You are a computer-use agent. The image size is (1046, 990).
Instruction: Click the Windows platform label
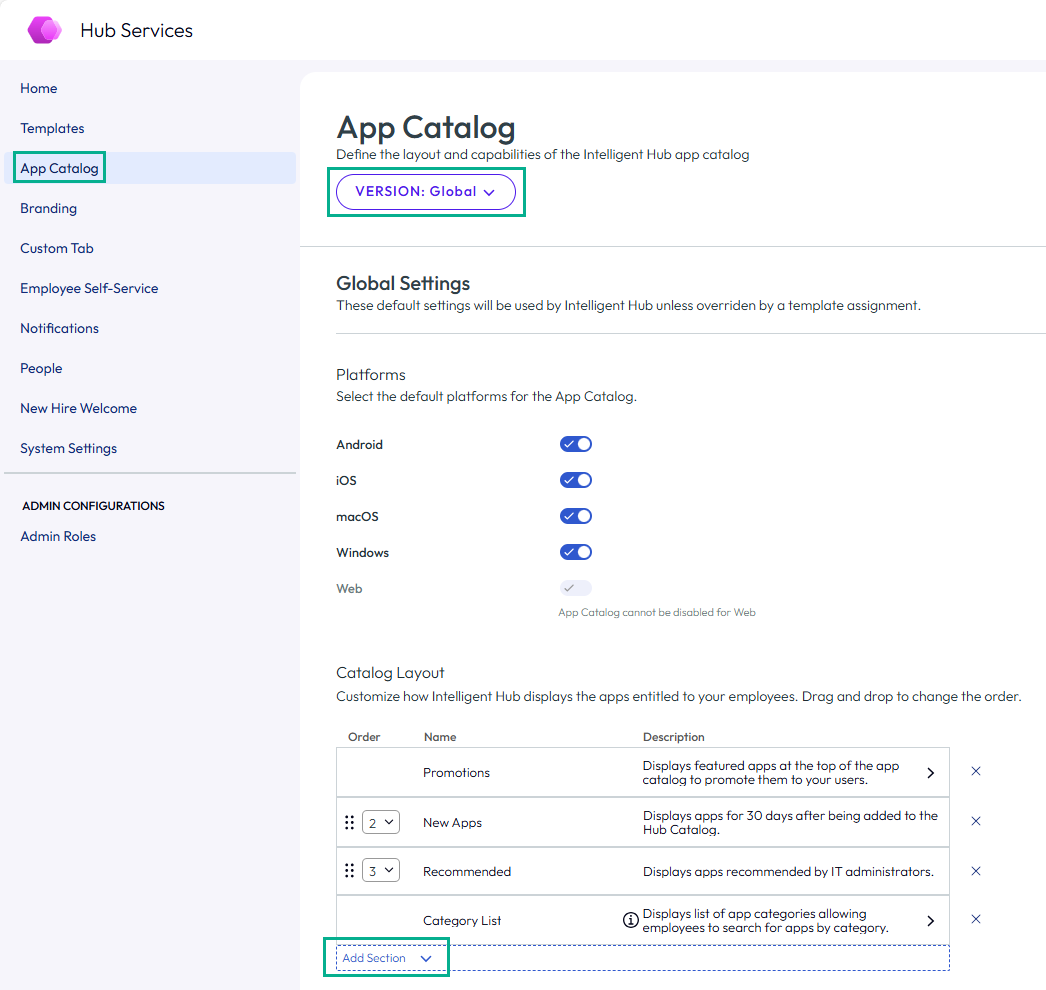362,553
